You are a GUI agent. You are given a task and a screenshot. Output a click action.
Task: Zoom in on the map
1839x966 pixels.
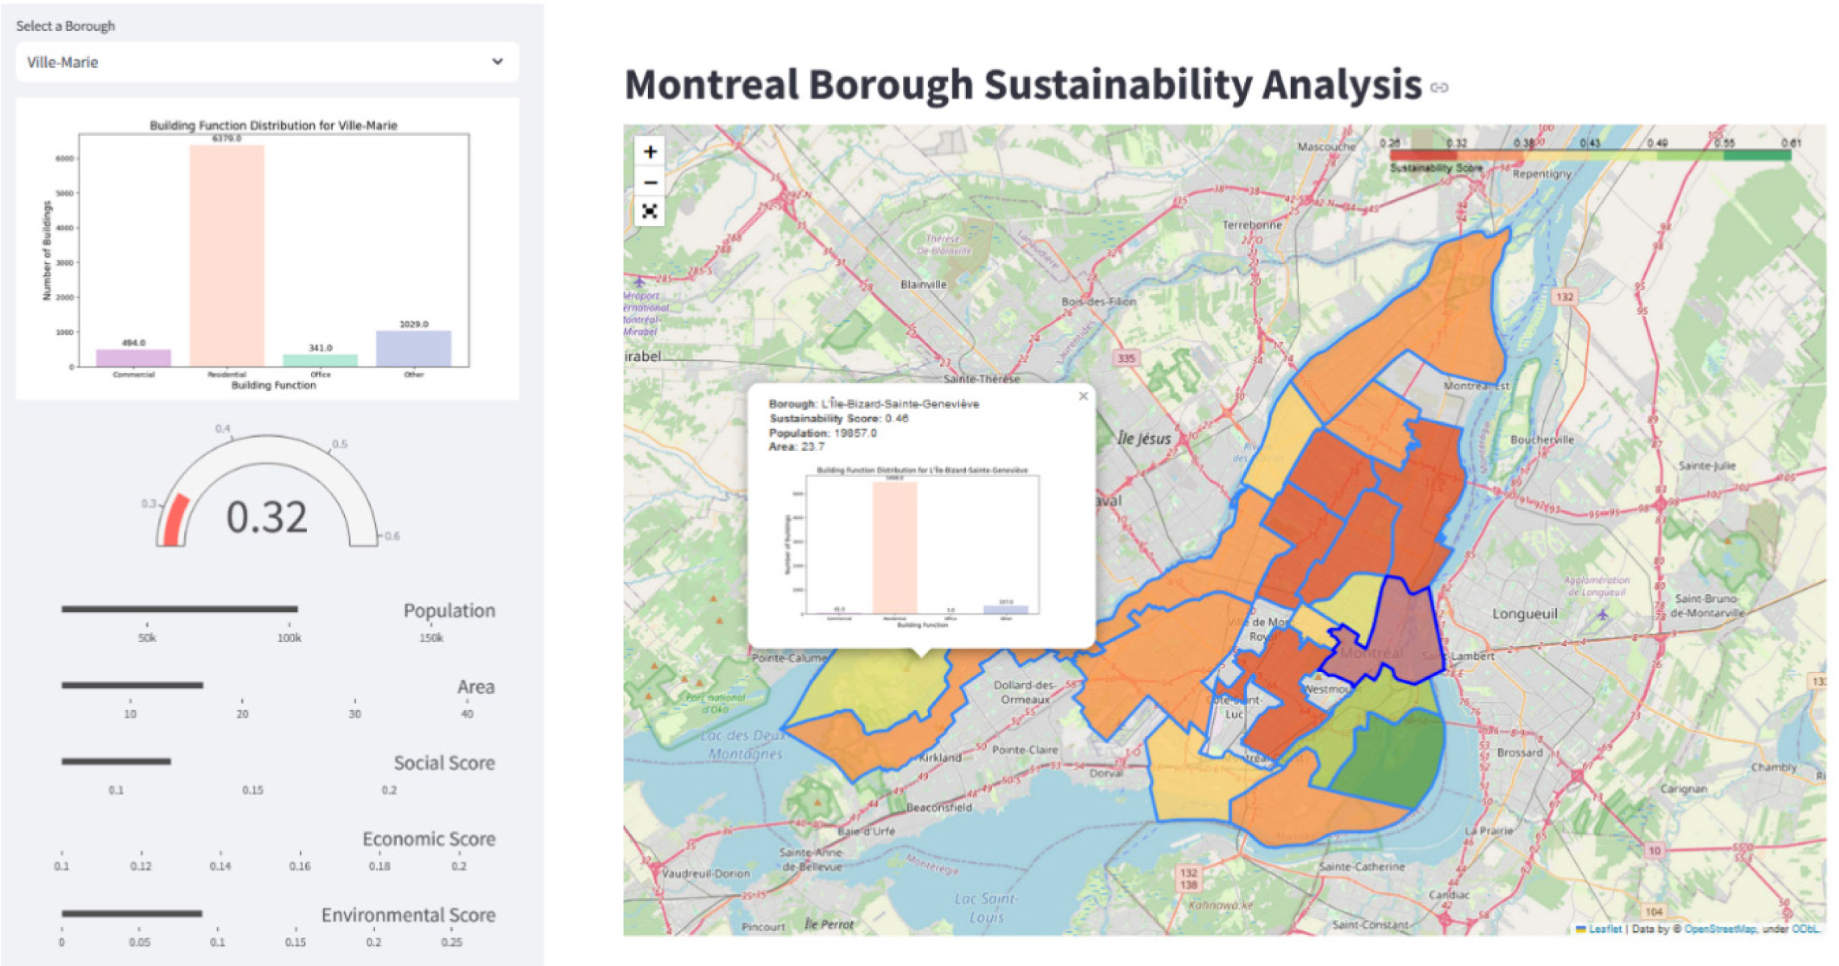[650, 152]
